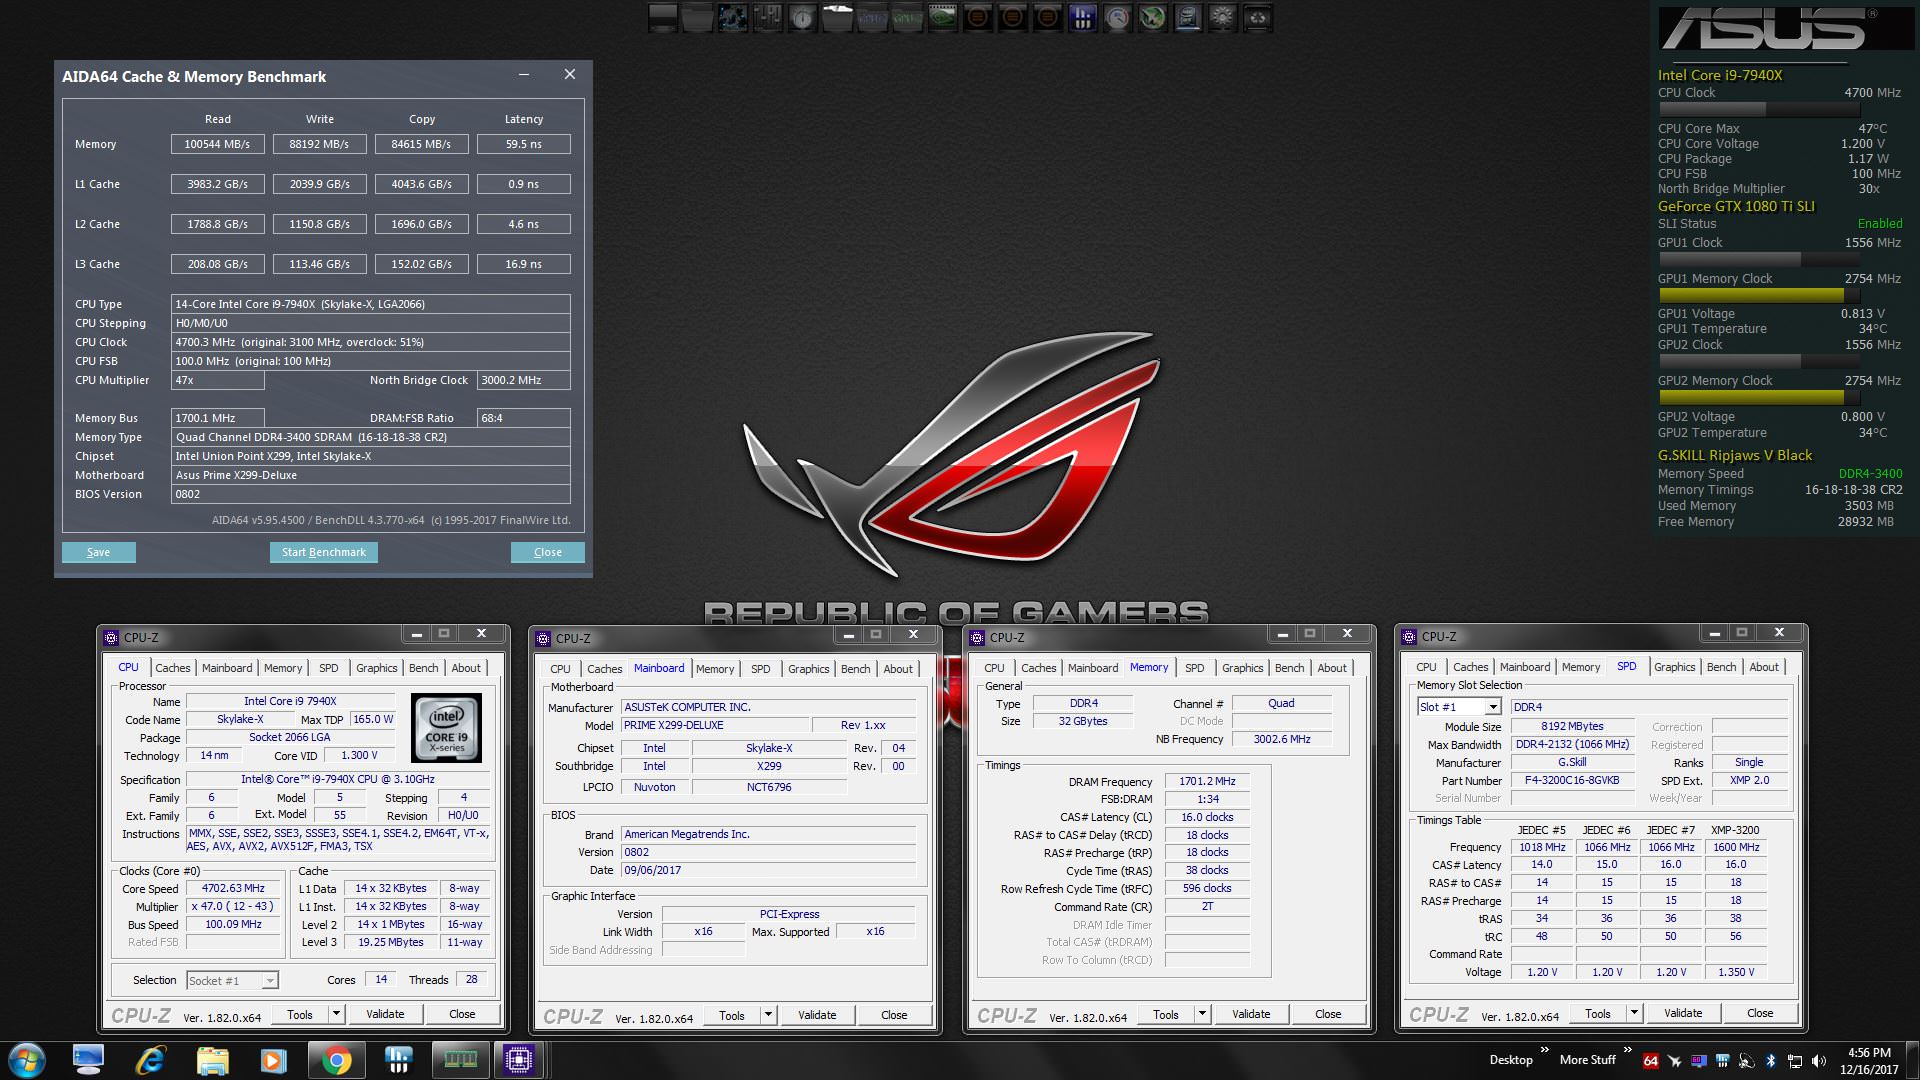Open Internet Explorer from the taskbar
Image resolution: width=1920 pixels, height=1080 pixels.
pos(150,1060)
